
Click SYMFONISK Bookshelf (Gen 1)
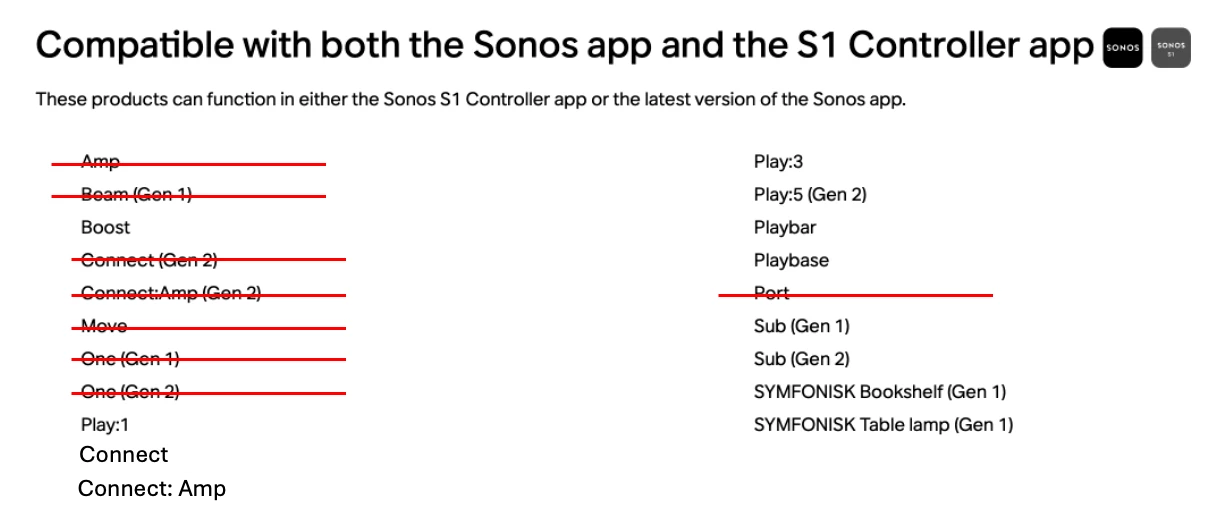click(x=880, y=392)
